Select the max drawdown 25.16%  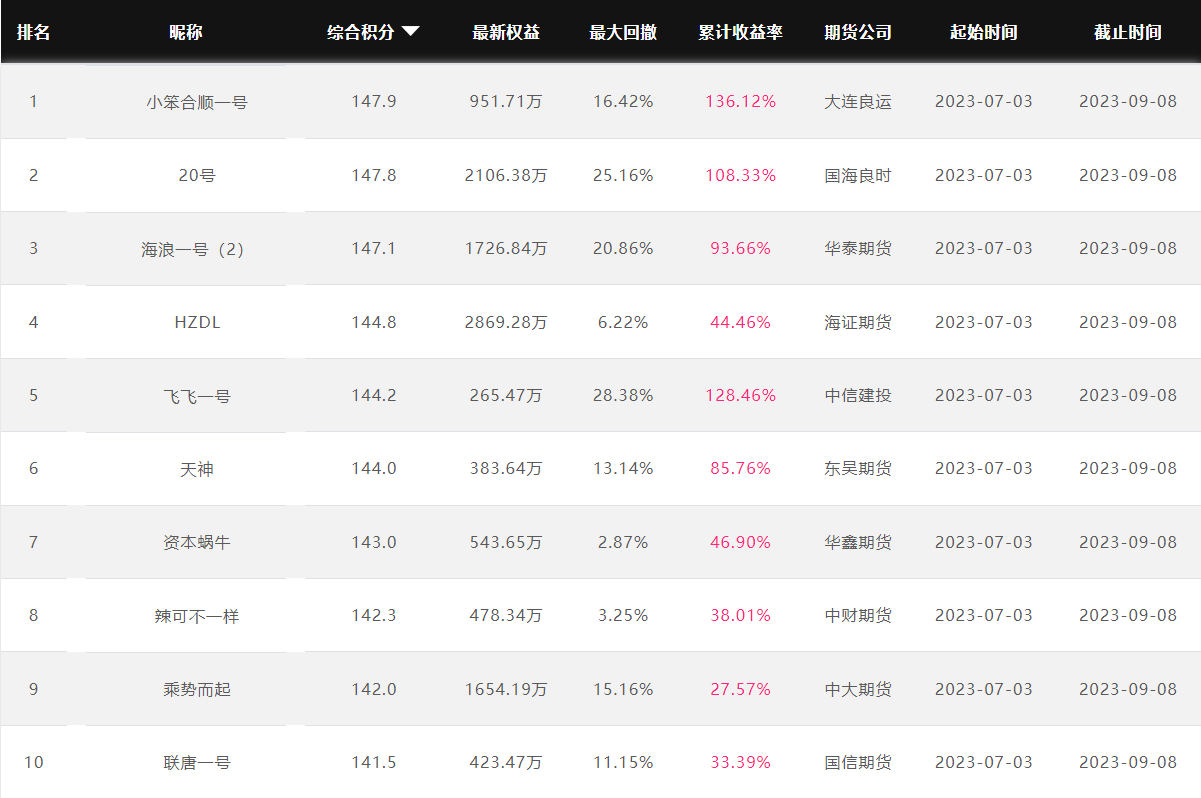[x=623, y=175]
